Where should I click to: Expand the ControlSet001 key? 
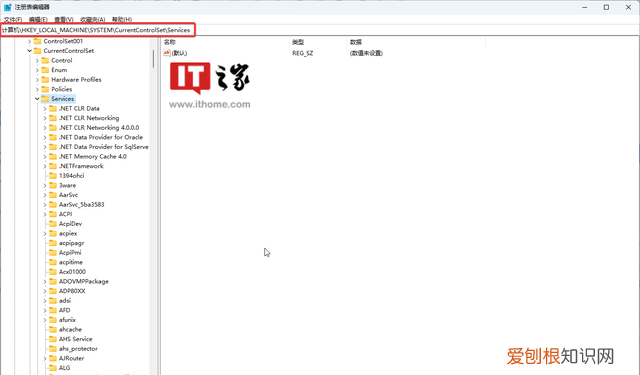tap(29, 41)
